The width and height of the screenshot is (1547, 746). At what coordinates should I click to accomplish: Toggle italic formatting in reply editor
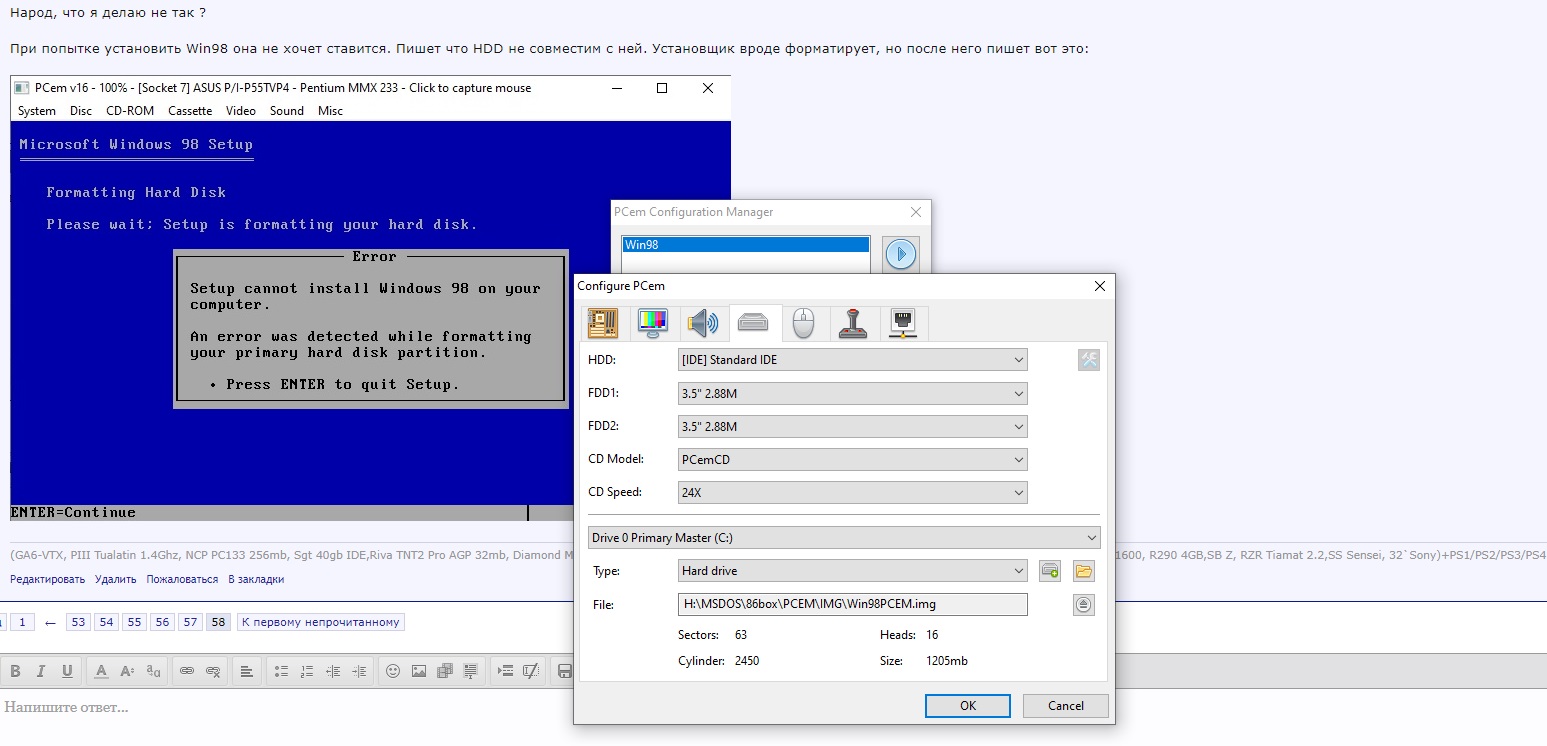point(42,671)
